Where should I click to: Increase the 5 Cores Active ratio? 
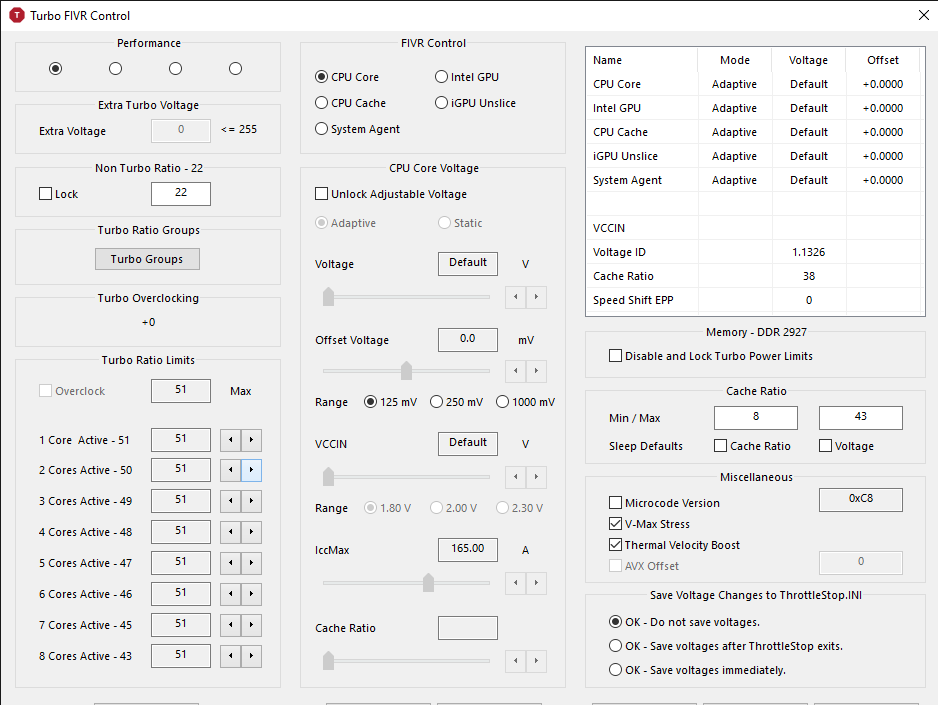pyautogui.click(x=251, y=563)
